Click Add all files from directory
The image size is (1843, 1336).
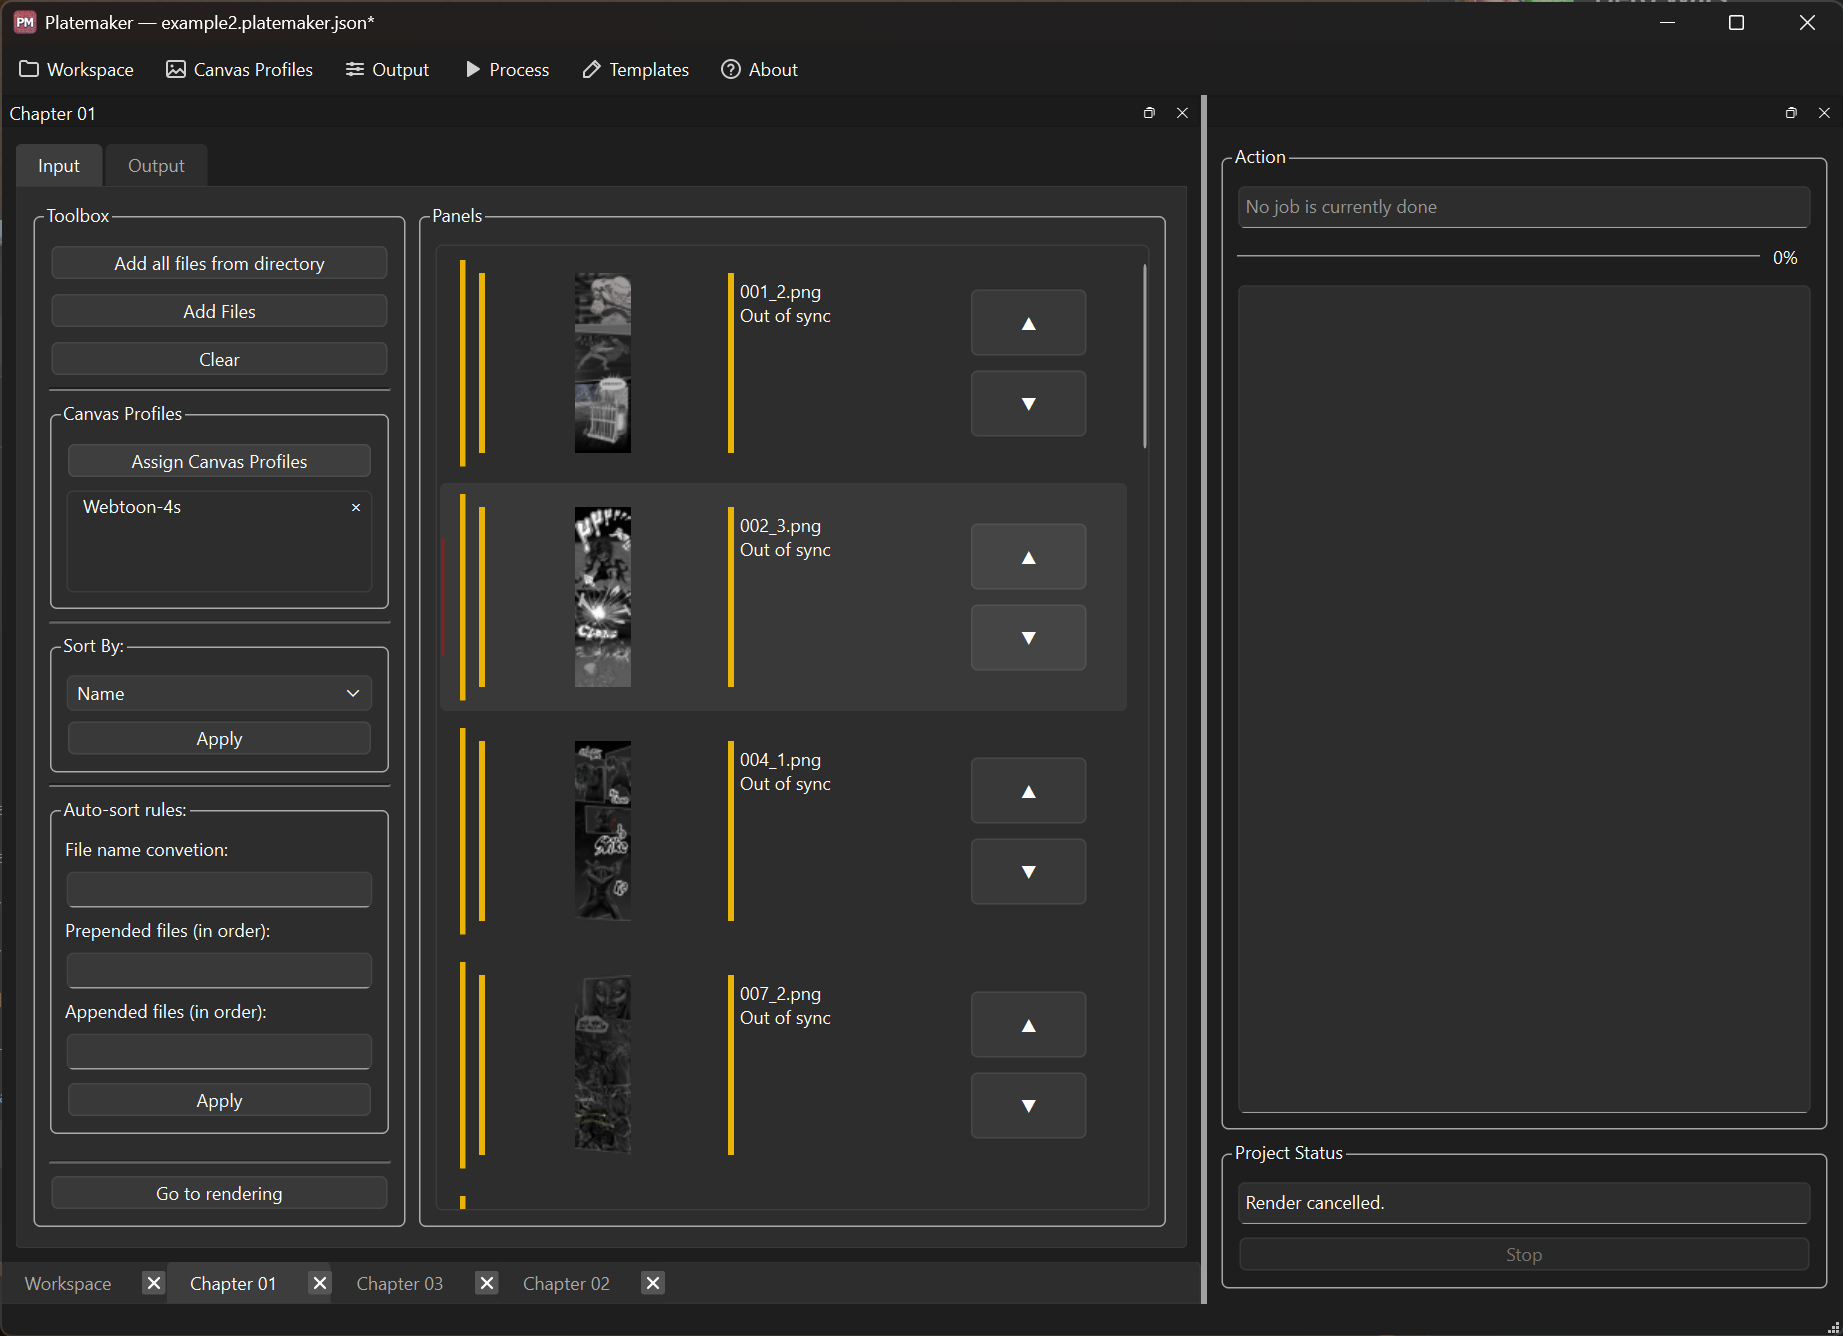coord(219,263)
